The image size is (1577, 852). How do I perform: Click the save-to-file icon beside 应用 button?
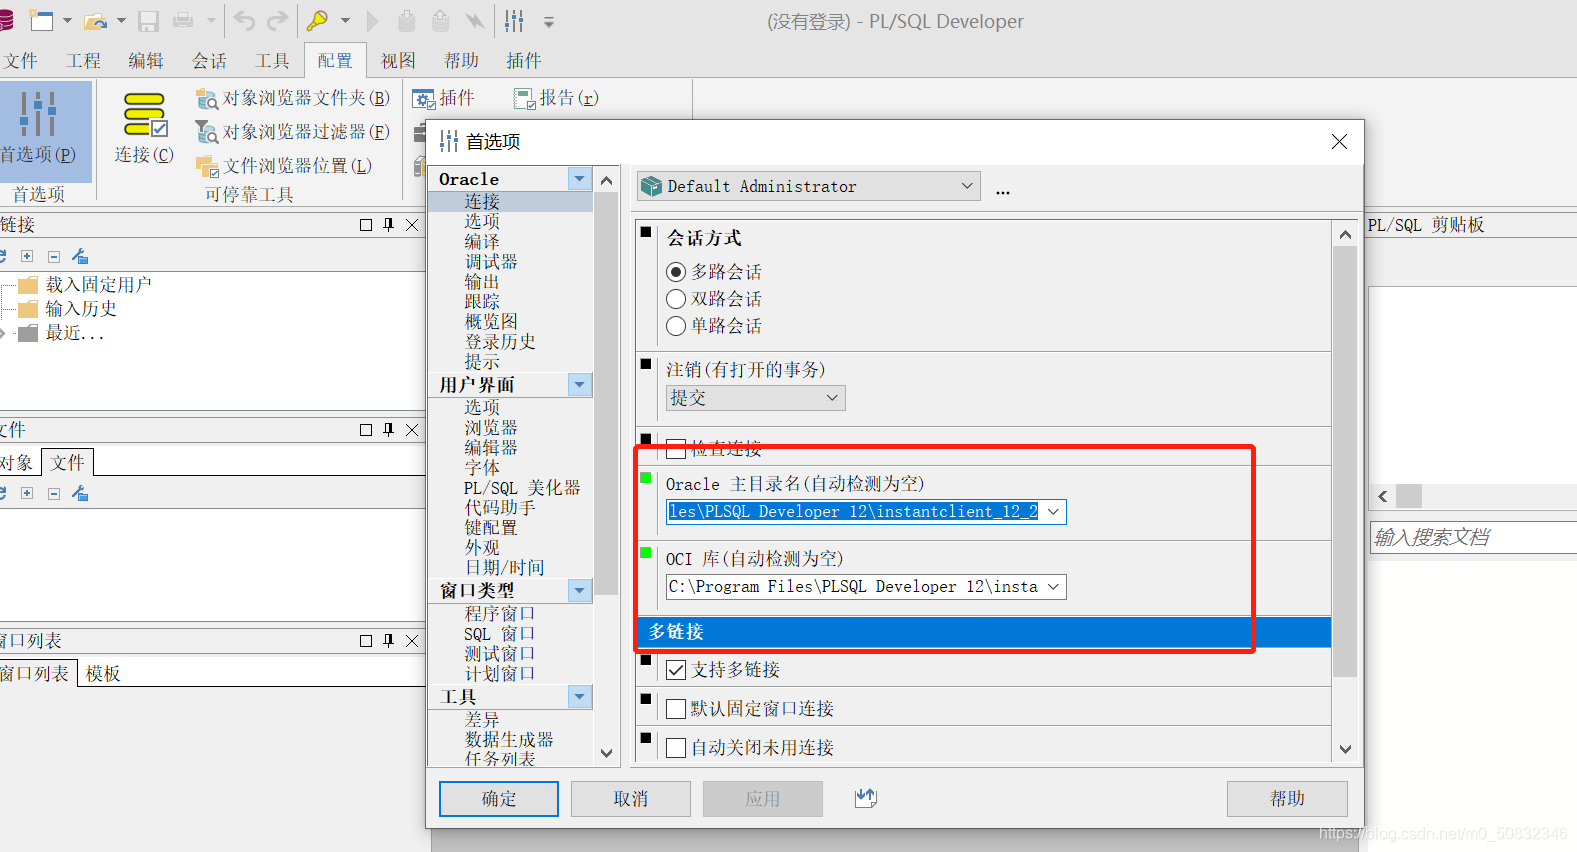(x=866, y=798)
